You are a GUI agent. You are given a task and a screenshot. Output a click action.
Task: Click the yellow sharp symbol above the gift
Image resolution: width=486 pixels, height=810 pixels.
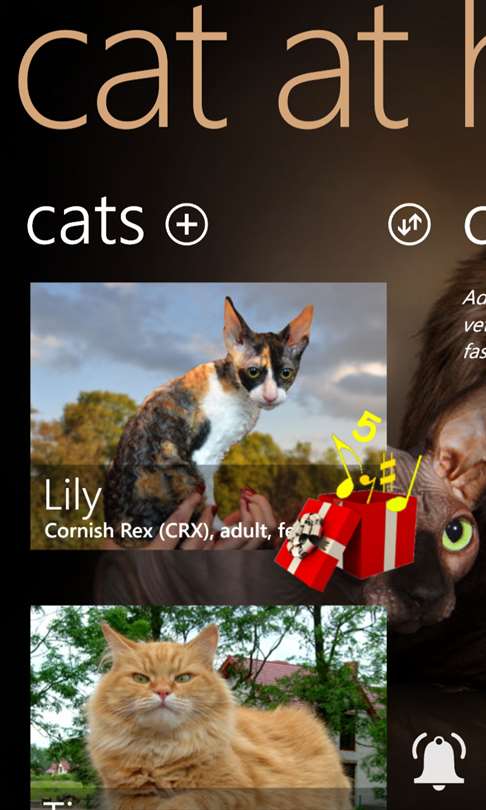pos(388,471)
